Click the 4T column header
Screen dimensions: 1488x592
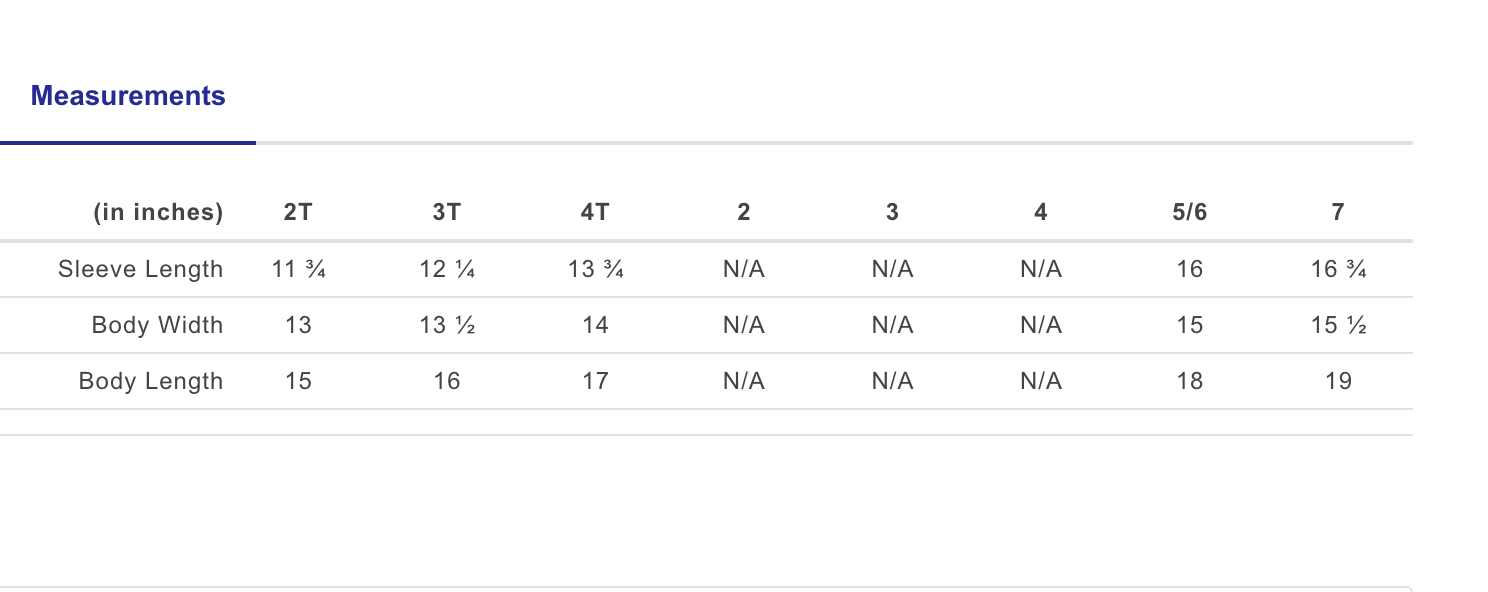pyautogui.click(x=595, y=212)
